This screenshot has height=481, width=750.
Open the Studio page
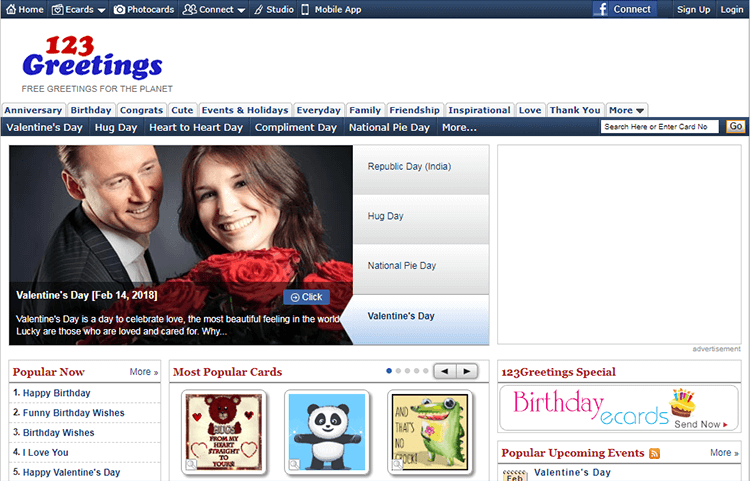tap(274, 10)
